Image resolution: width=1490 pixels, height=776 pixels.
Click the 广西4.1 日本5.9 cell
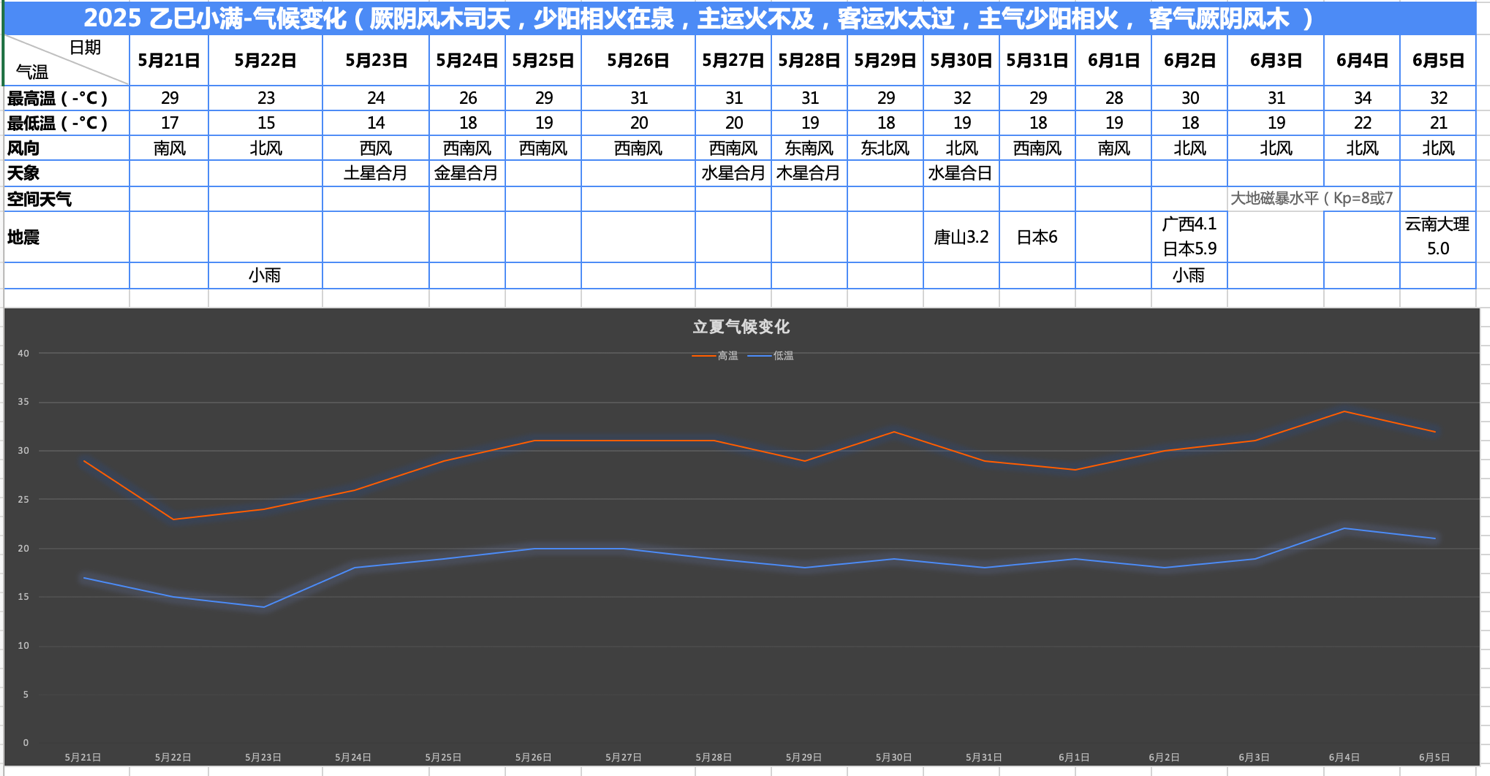pos(1189,237)
